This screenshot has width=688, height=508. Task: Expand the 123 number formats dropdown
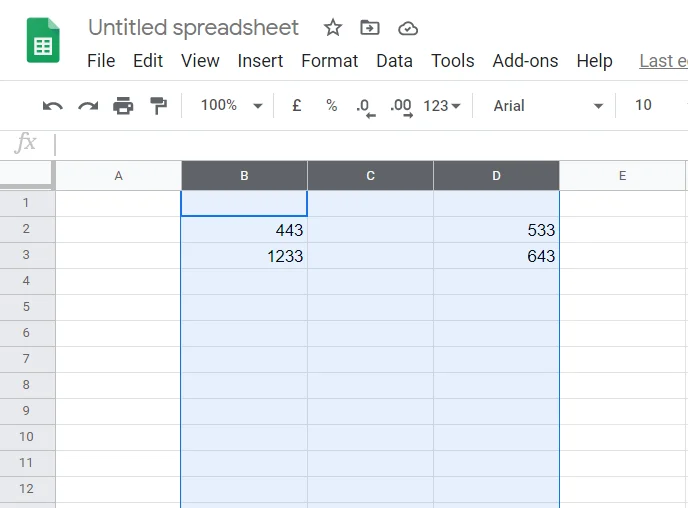(x=442, y=105)
